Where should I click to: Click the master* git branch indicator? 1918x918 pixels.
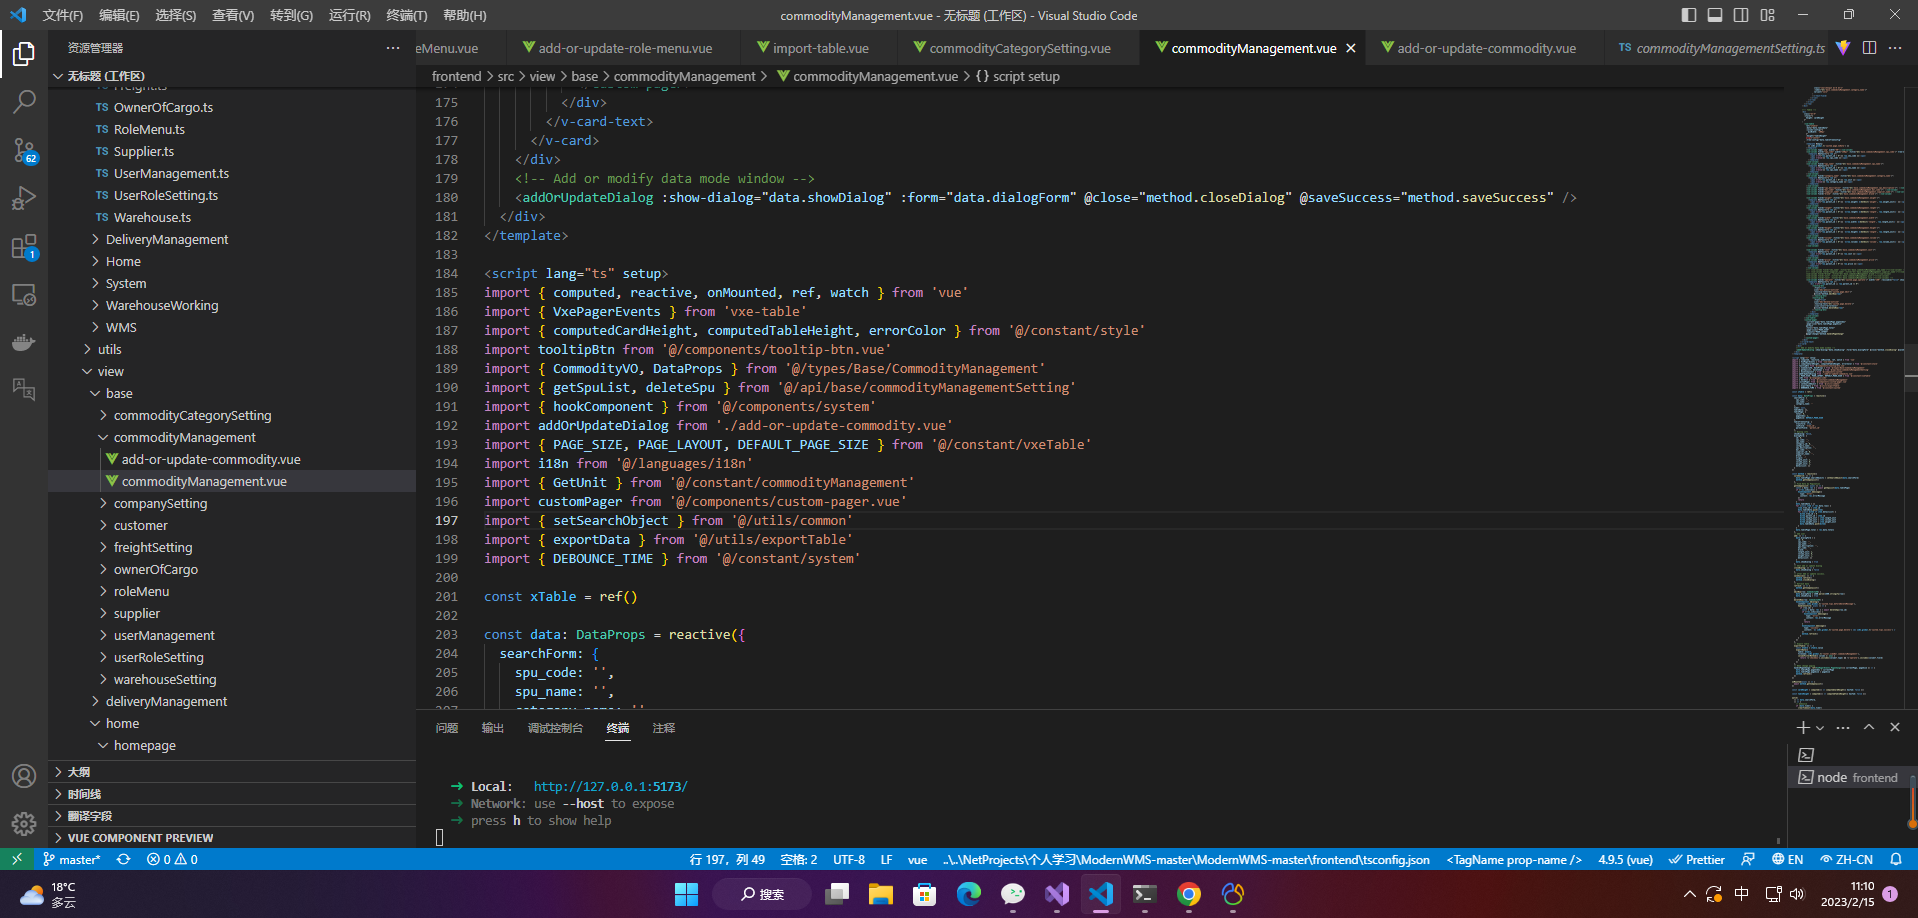coord(72,859)
